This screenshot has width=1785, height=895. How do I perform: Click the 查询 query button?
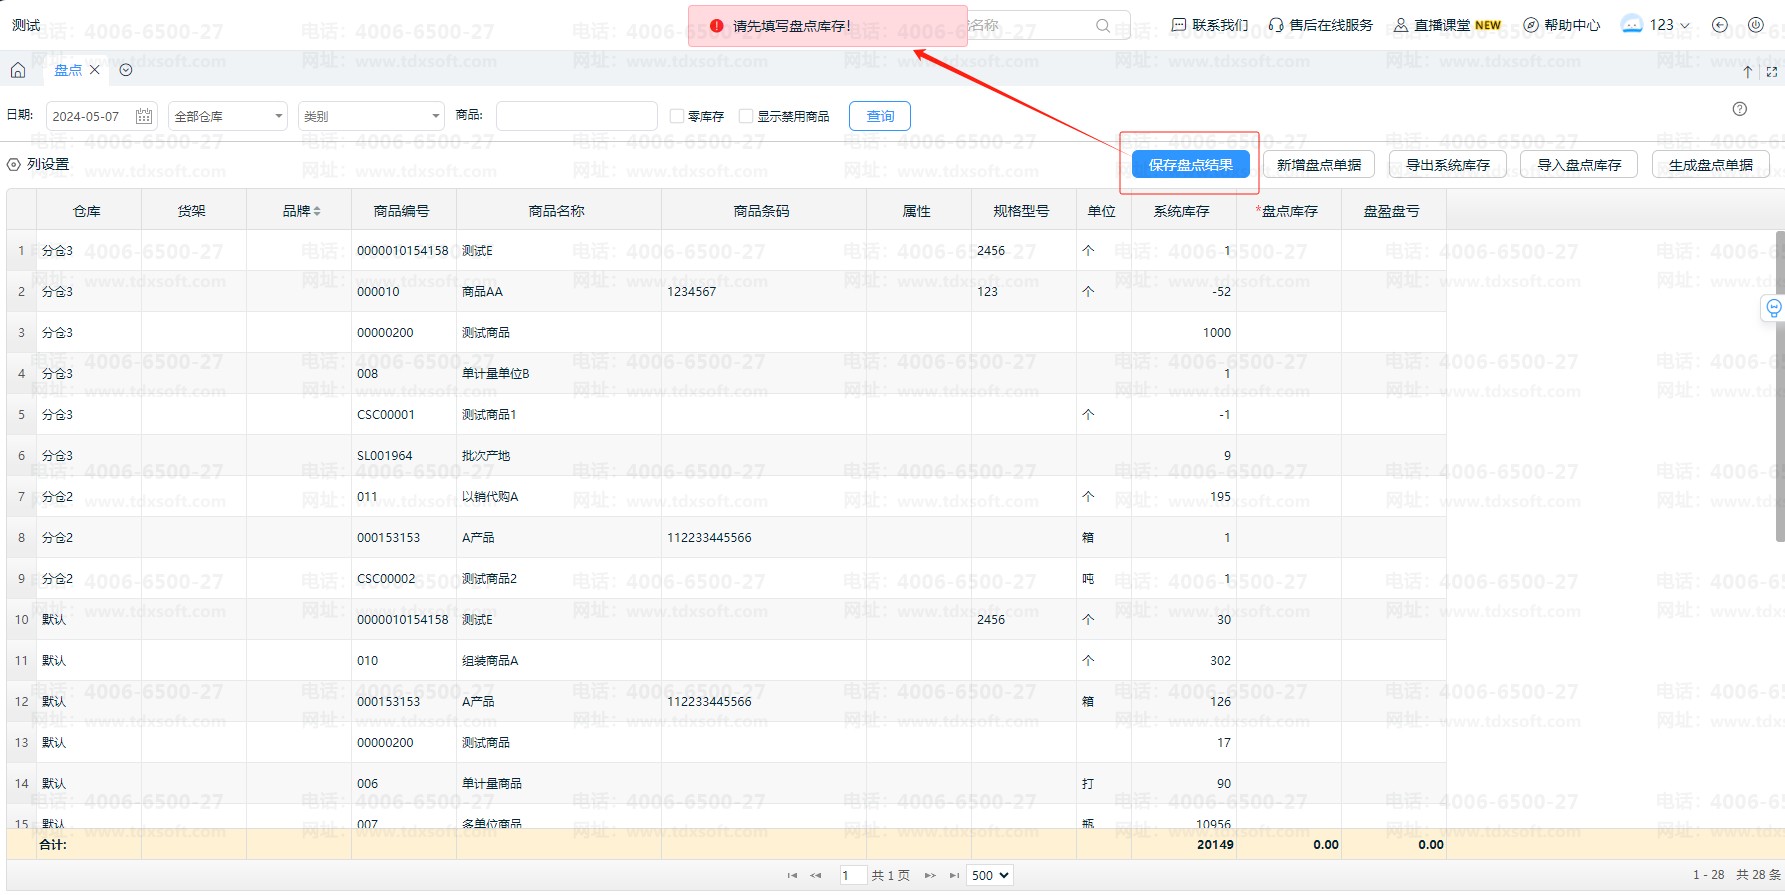[880, 116]
